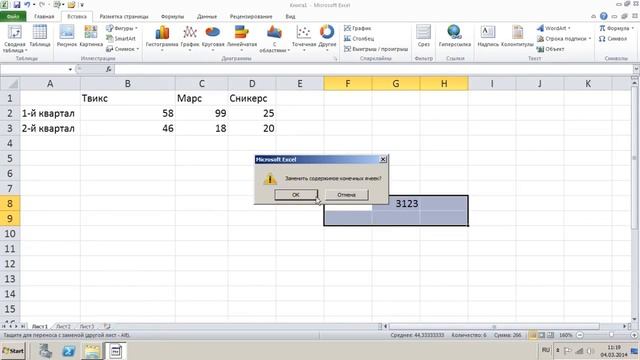Insert a Линейчатая bar chart
This screenshot has height=360, width=640.
(x=242, y=38)
